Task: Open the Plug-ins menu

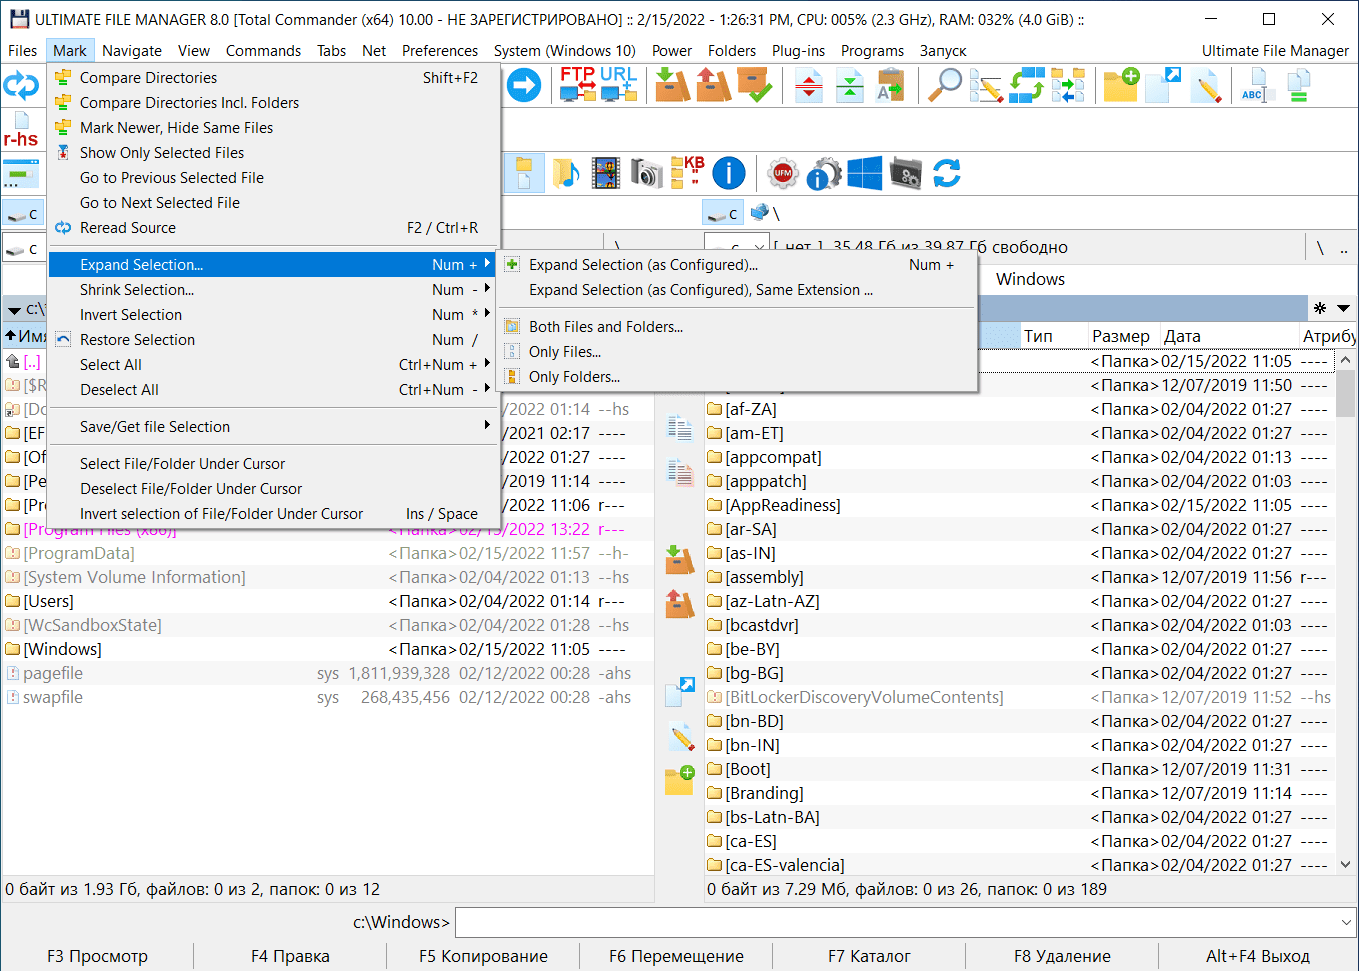Action: 798,50
